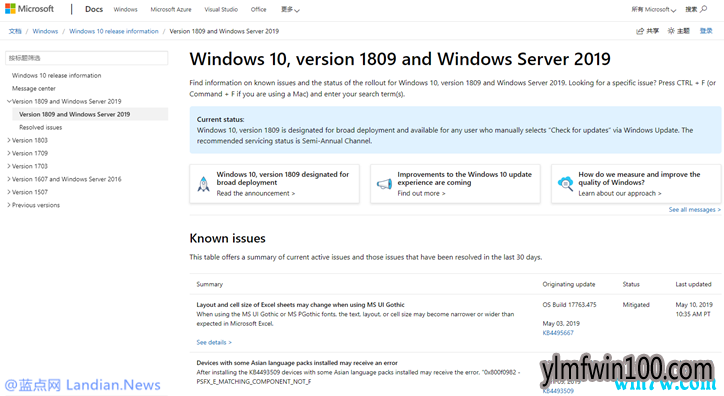This screenshot has width=724, height=396.
Task: Click Find out more link
Action: coord(422,193)
